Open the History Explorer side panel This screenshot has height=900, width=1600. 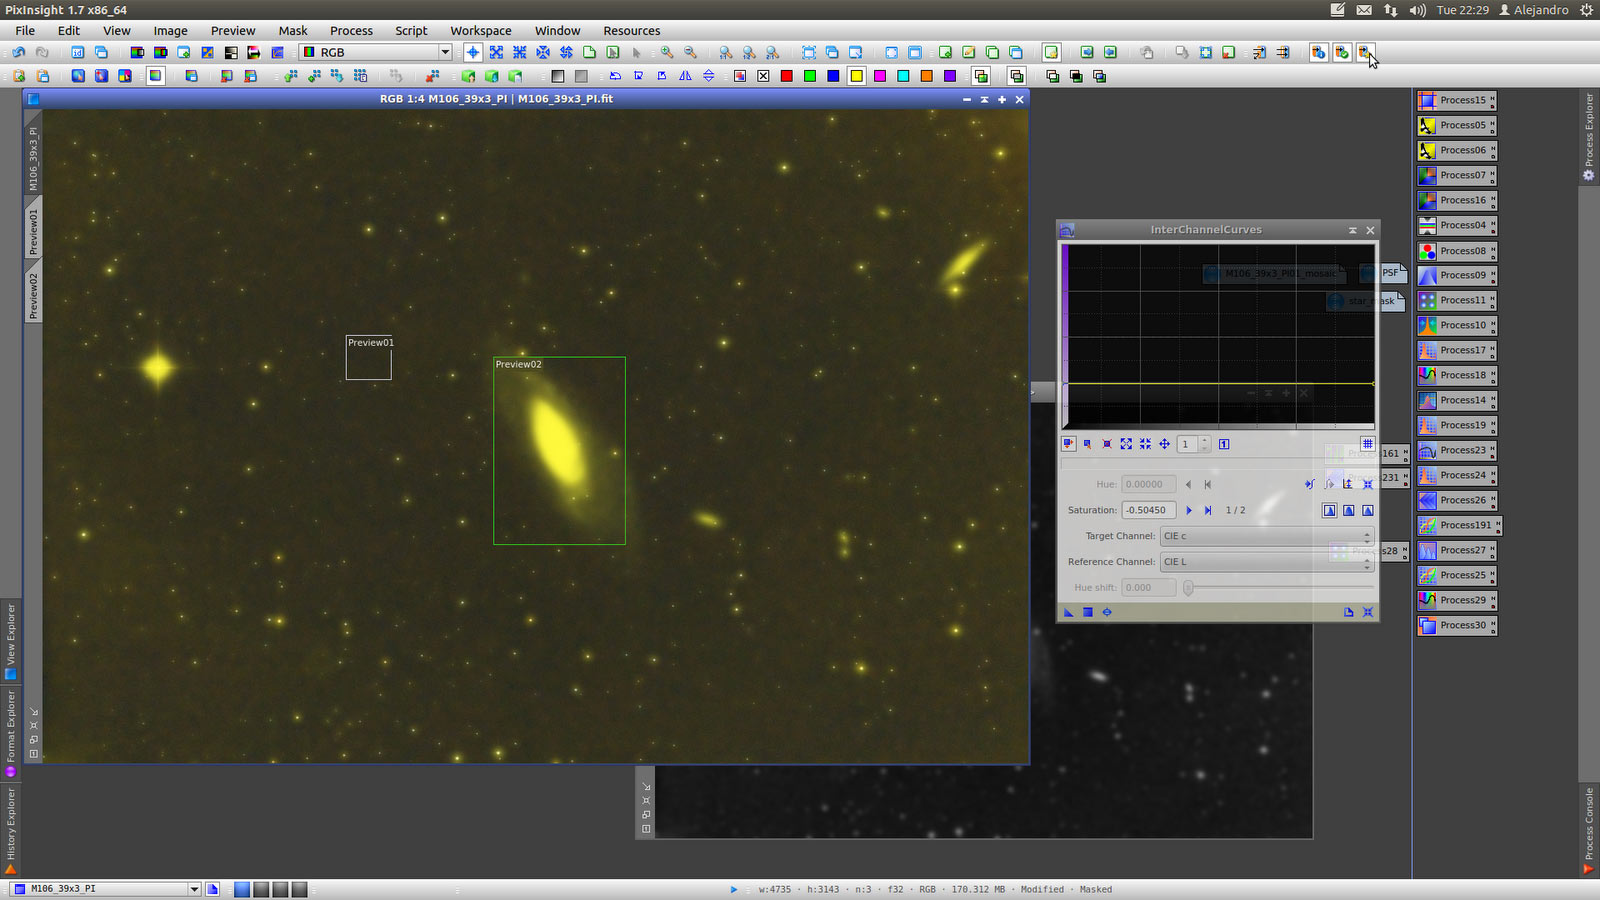tap(11, 830)
